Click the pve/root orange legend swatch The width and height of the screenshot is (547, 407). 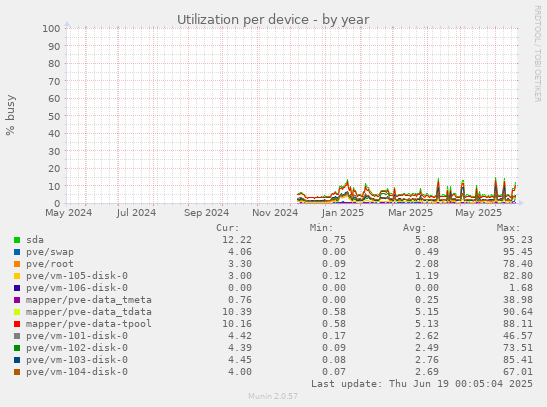17,264
